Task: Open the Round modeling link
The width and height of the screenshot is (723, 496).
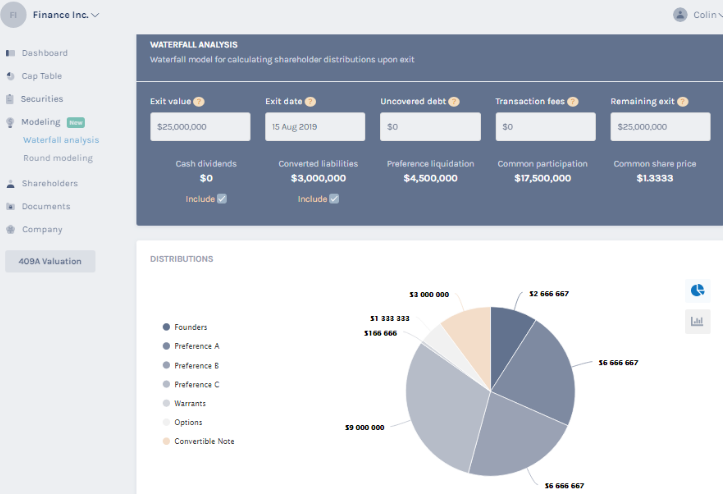Action: pyautogui.click(x=58, y=158)
